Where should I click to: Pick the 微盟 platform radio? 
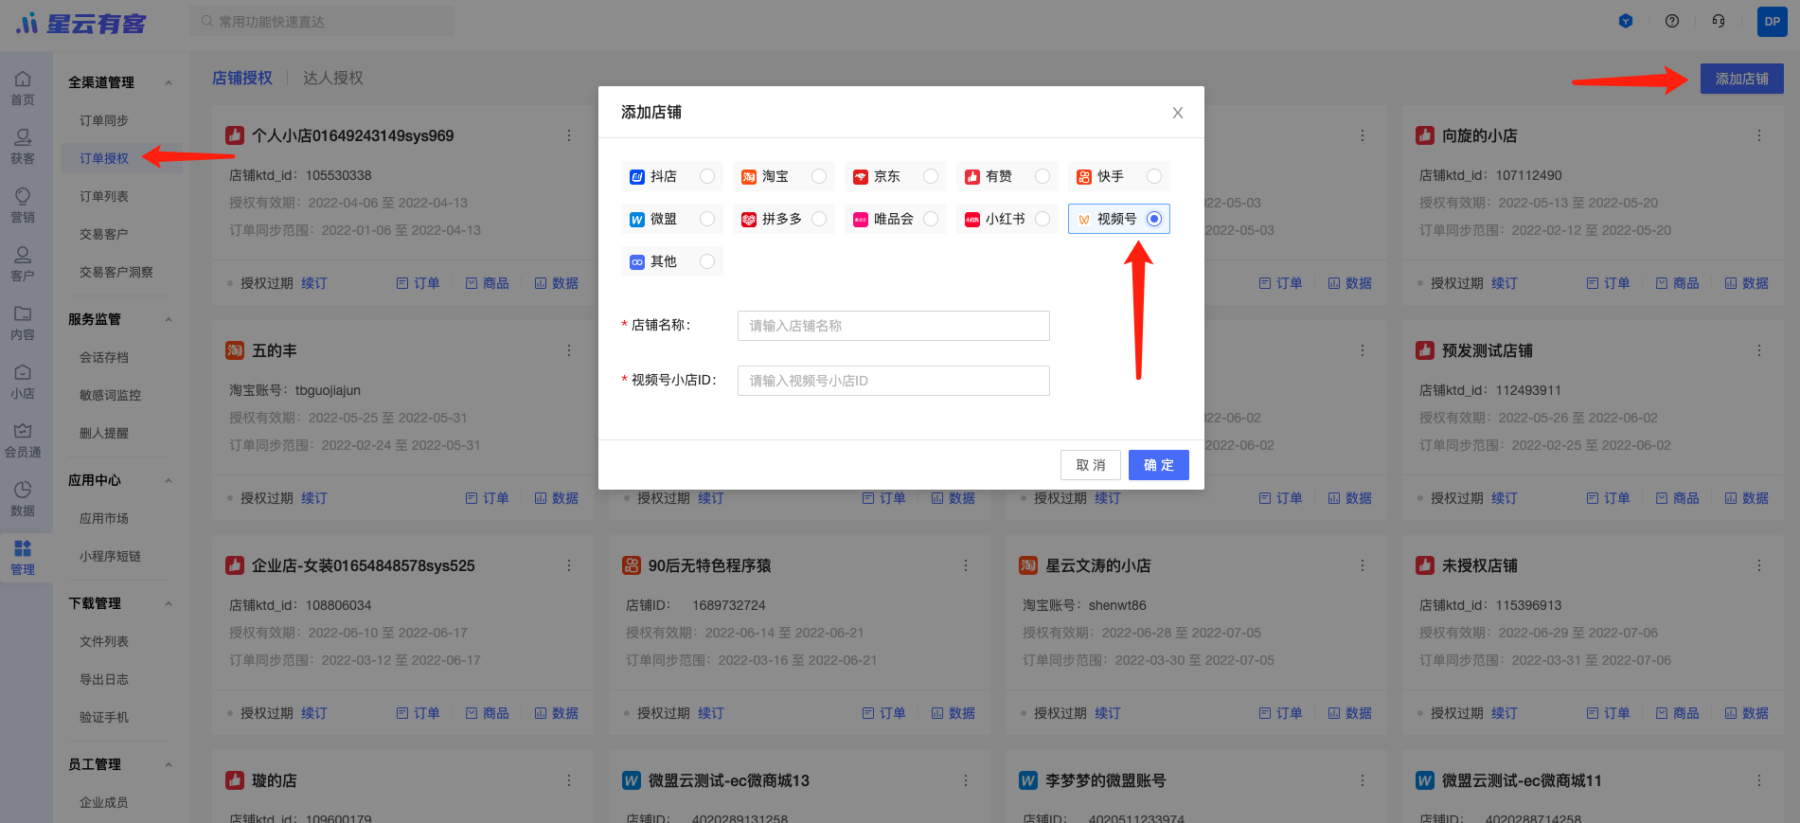coord(707,219)
